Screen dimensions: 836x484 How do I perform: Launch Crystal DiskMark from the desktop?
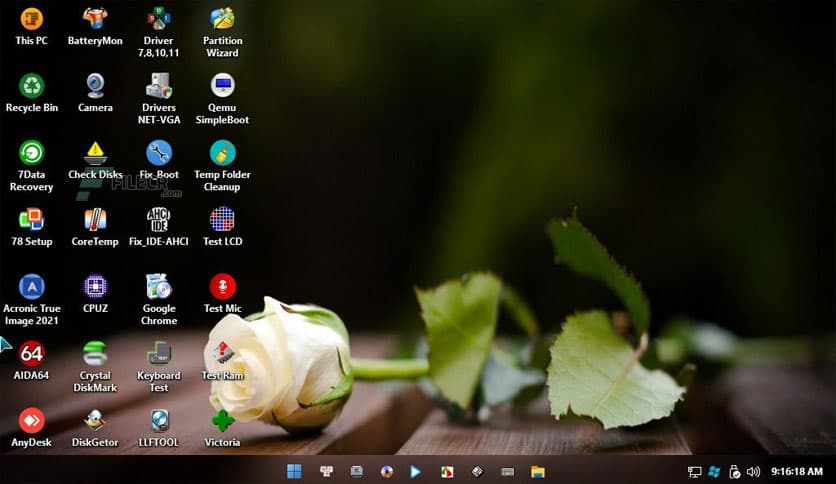(x=95, y=353)
